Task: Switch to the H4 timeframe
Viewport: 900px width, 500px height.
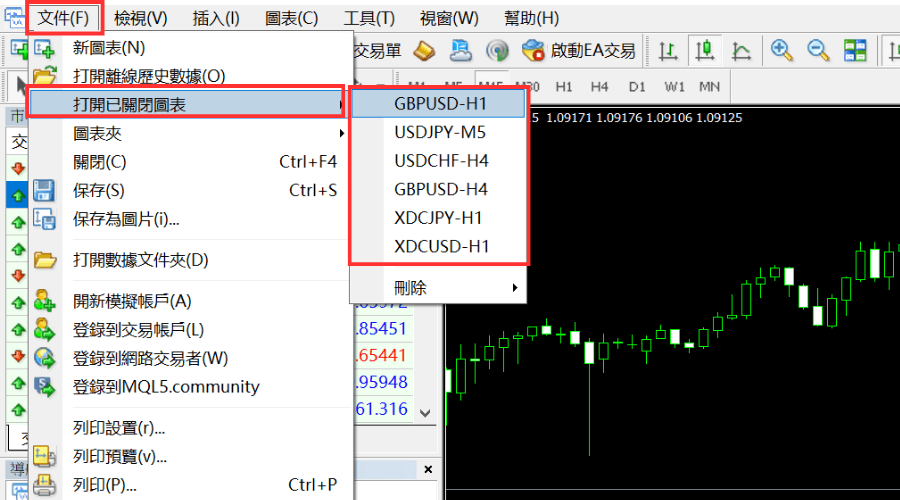Action: [x=600, y=87]
